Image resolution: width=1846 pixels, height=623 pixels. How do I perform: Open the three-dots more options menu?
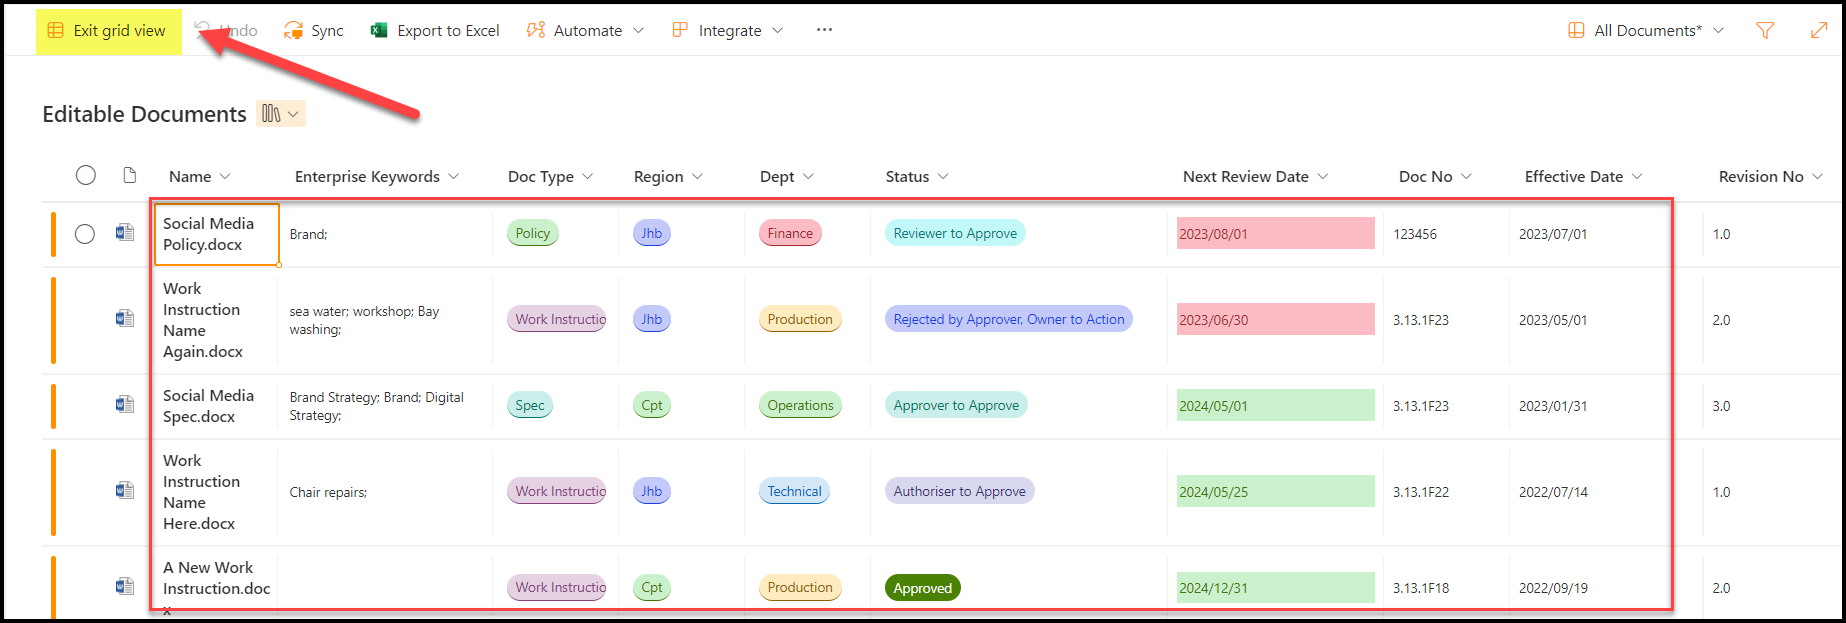click(x=824, y=30)
